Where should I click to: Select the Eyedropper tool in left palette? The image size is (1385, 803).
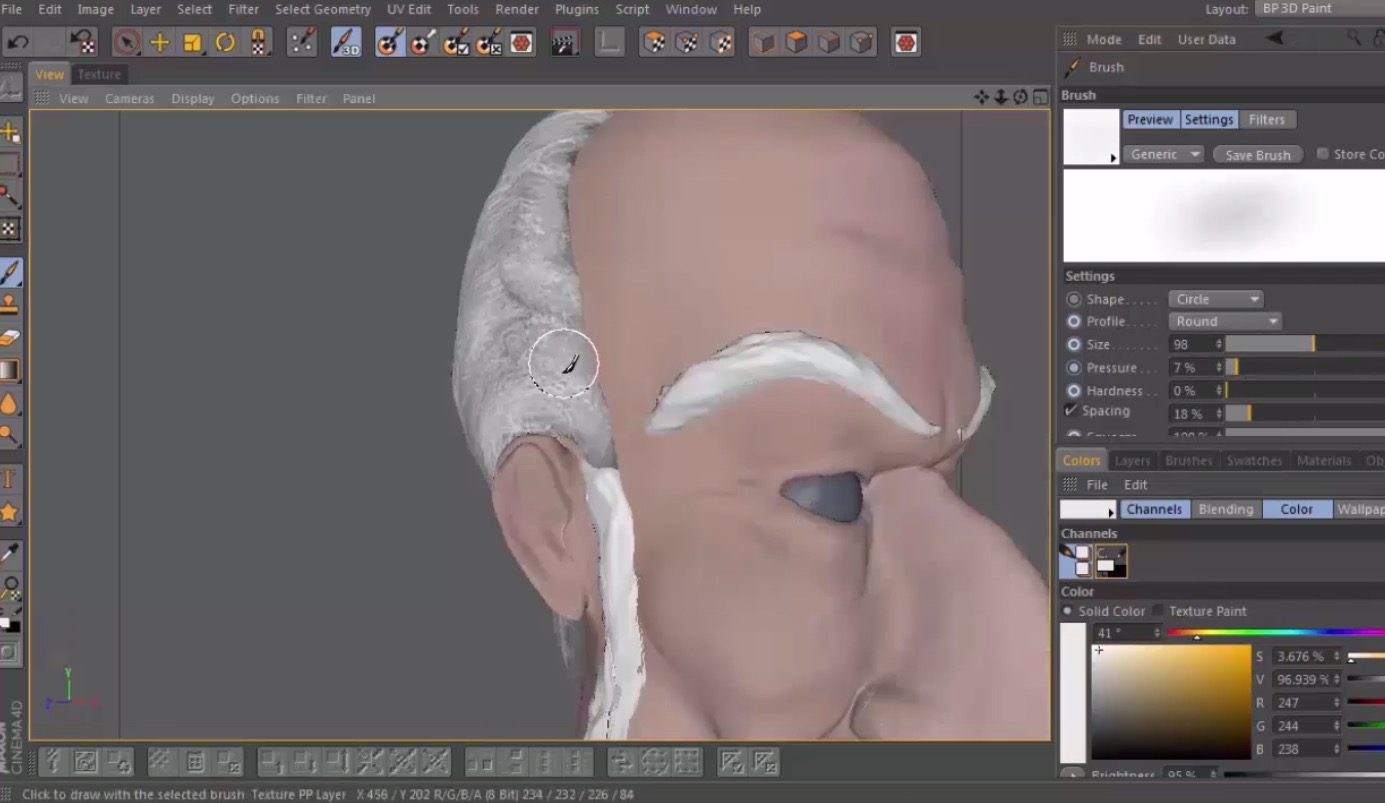(10, 552)
